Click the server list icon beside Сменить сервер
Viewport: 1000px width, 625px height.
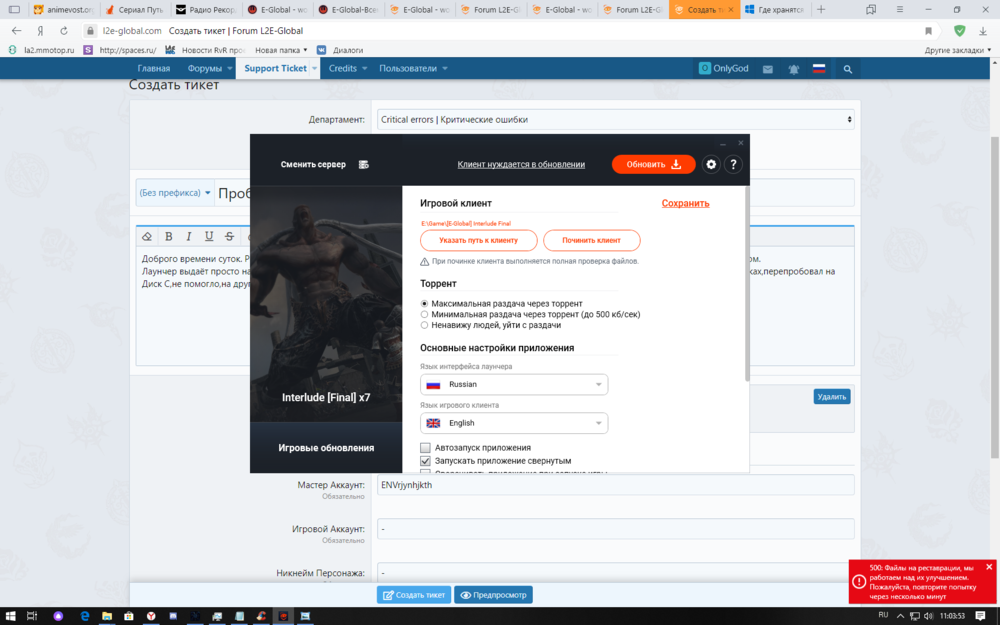tap(364, 165)
